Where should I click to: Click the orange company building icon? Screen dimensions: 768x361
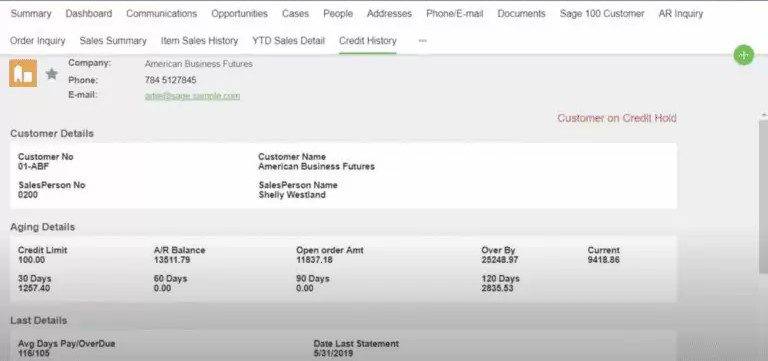click(23, 73)
